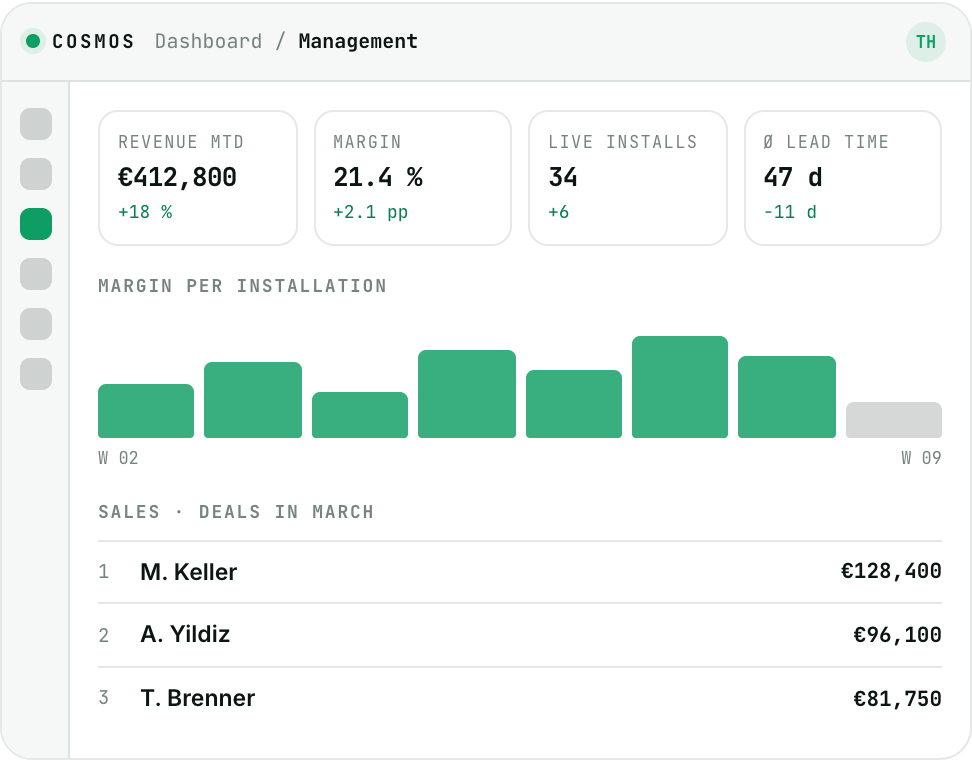Viewport: 972px width, 760px height.
Task: Click the bar above W 02
Action: (x=146, y=410)
